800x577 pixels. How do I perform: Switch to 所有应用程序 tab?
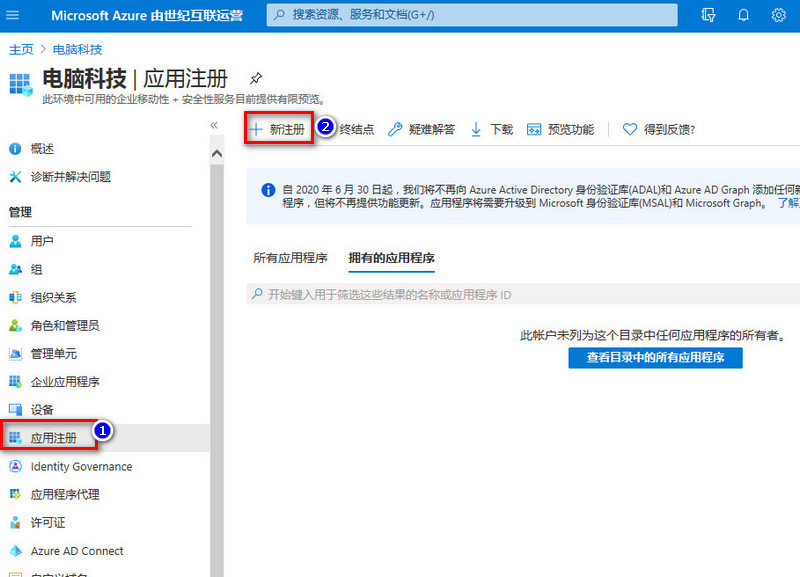tap(290, 258)
